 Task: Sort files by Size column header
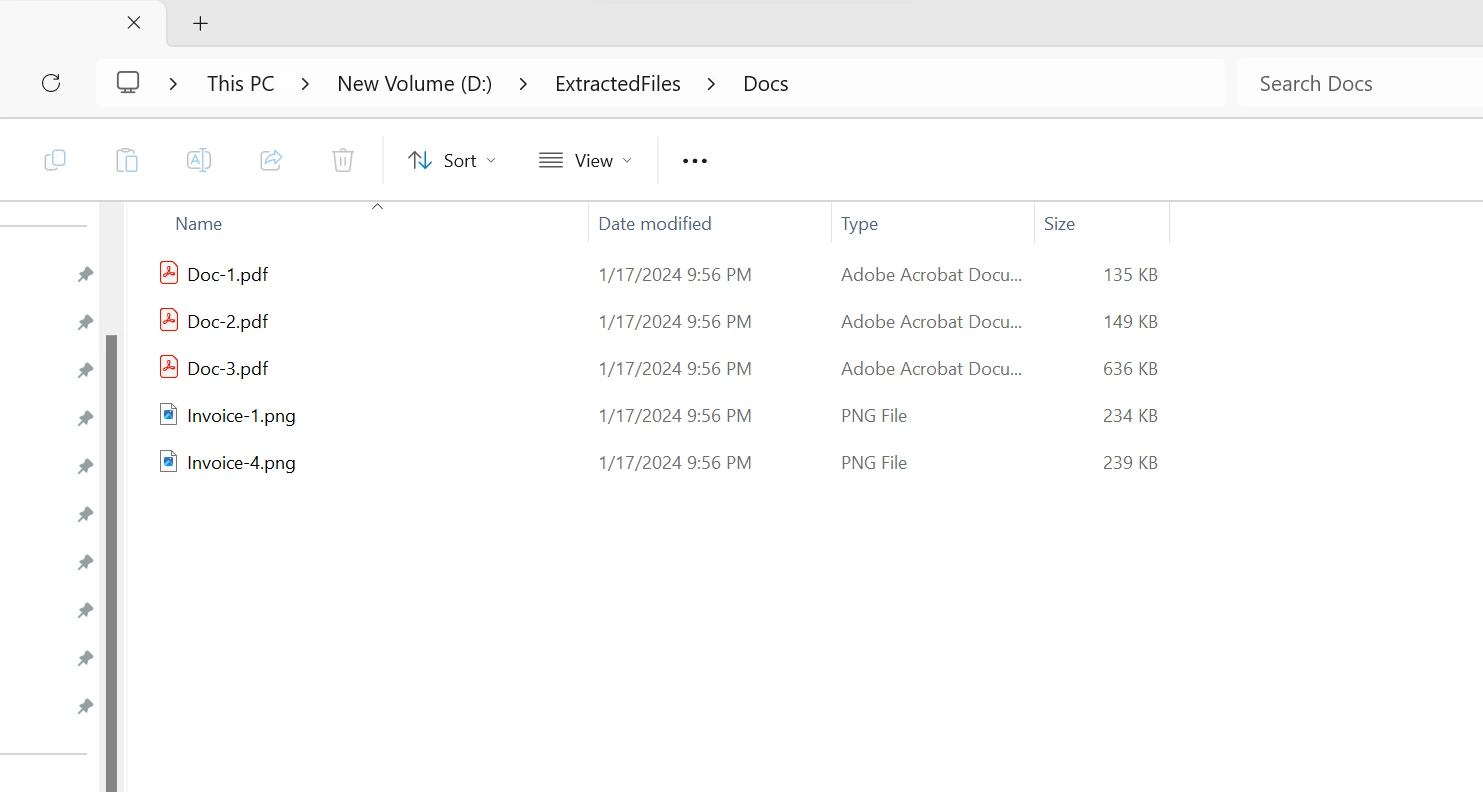click(x=1059, y=224)
